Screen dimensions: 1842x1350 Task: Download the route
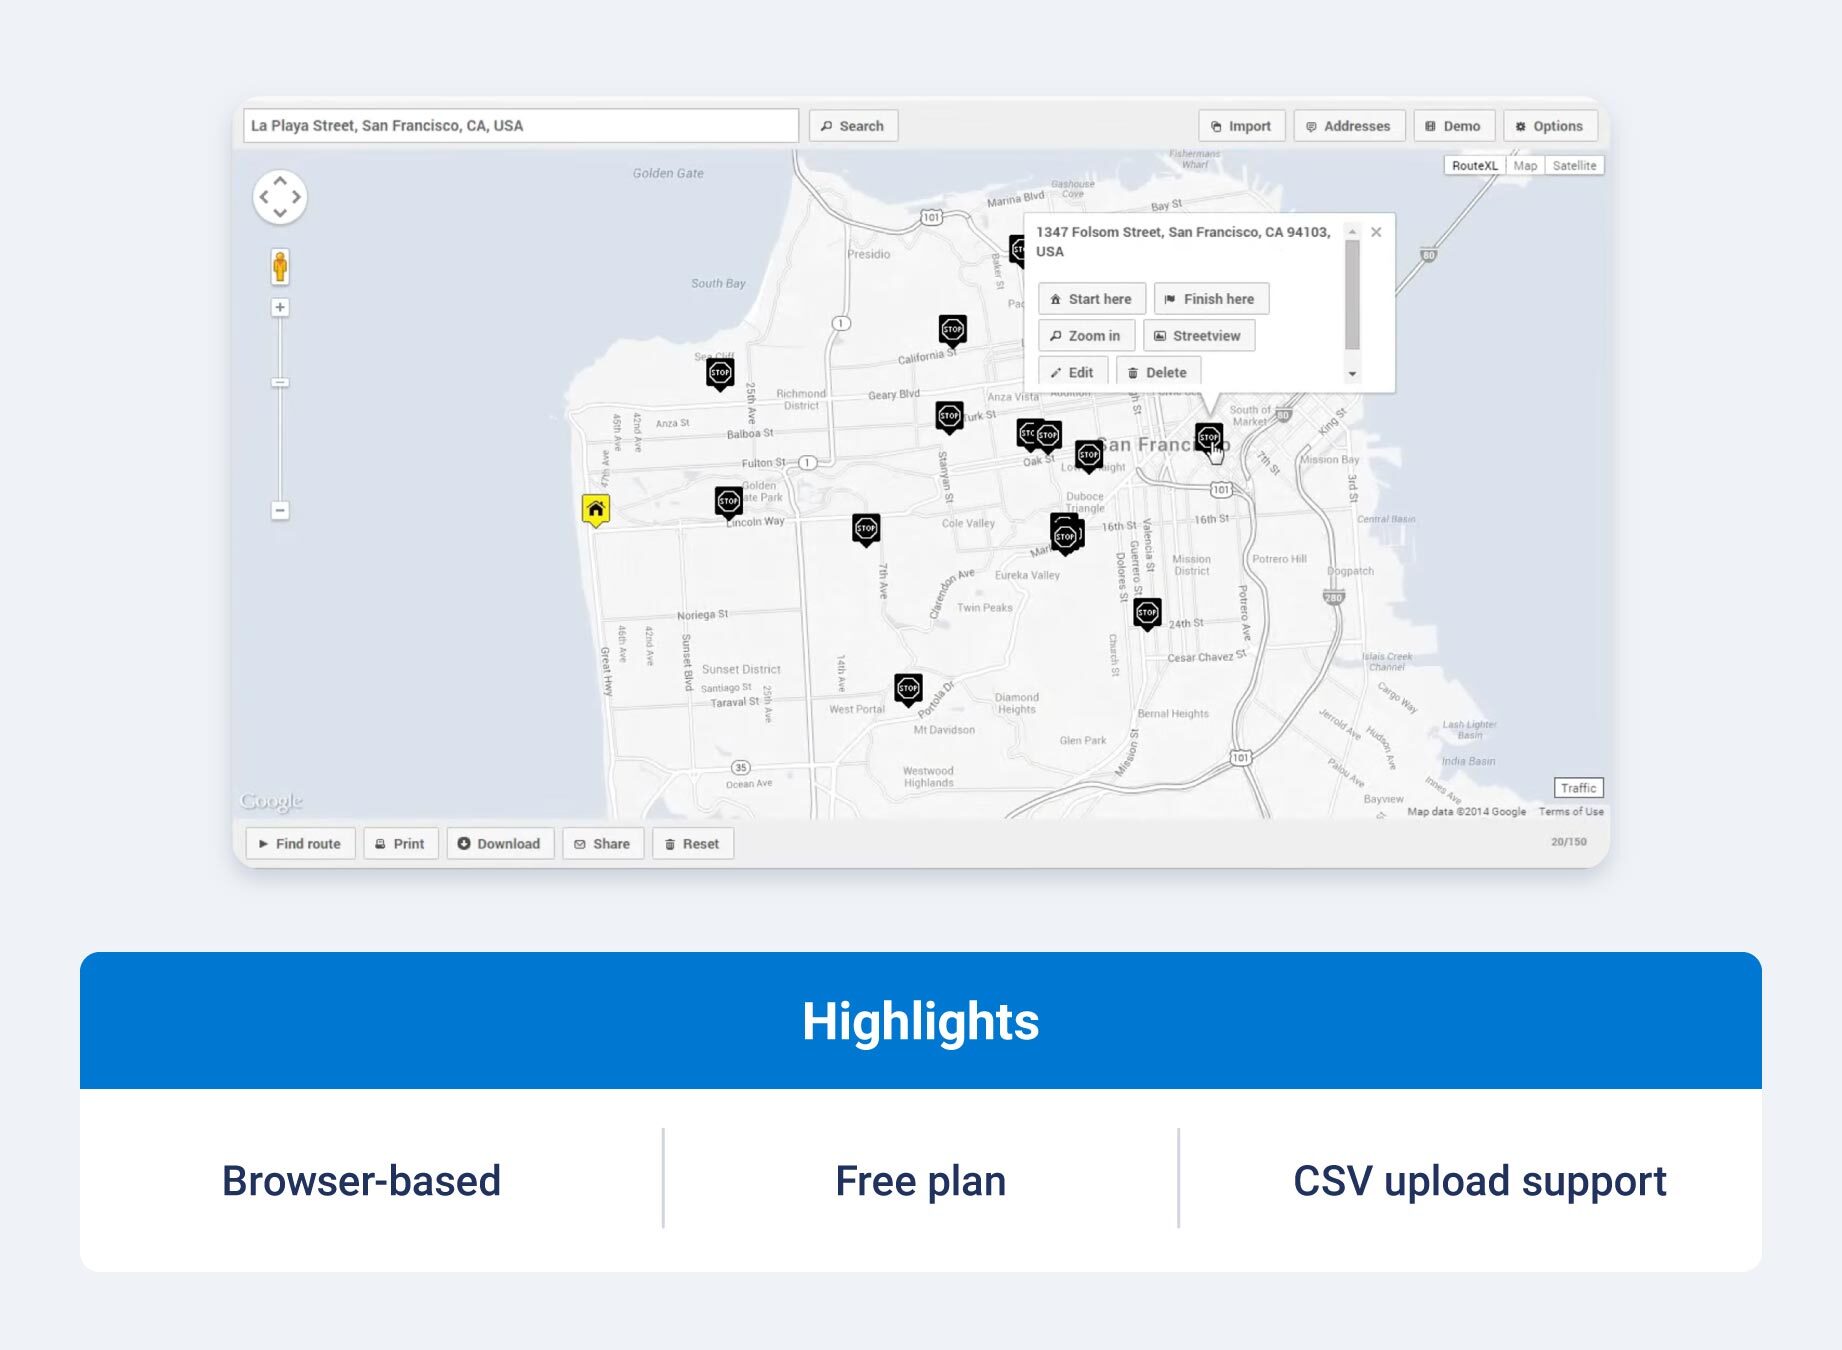(x=499, y=844)
